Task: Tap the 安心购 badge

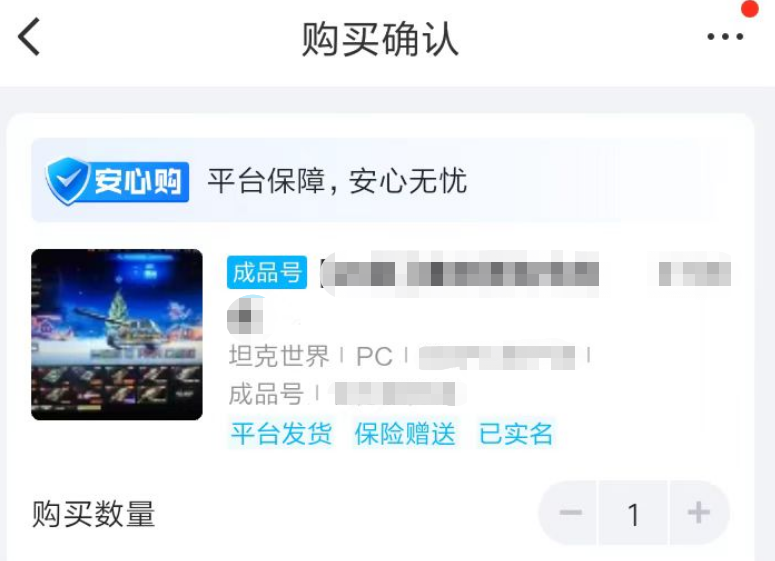Action: (117, 181)
